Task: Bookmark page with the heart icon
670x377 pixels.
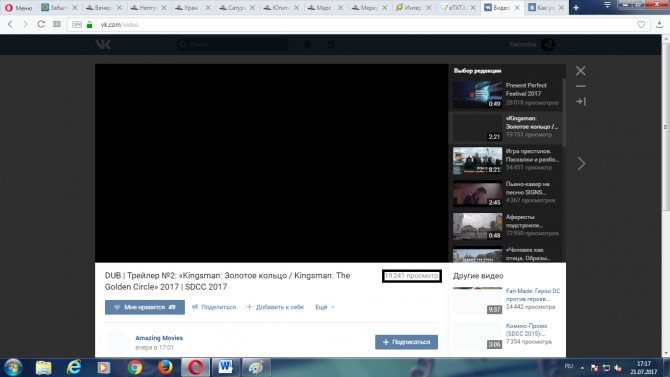Action: [641, 24]
